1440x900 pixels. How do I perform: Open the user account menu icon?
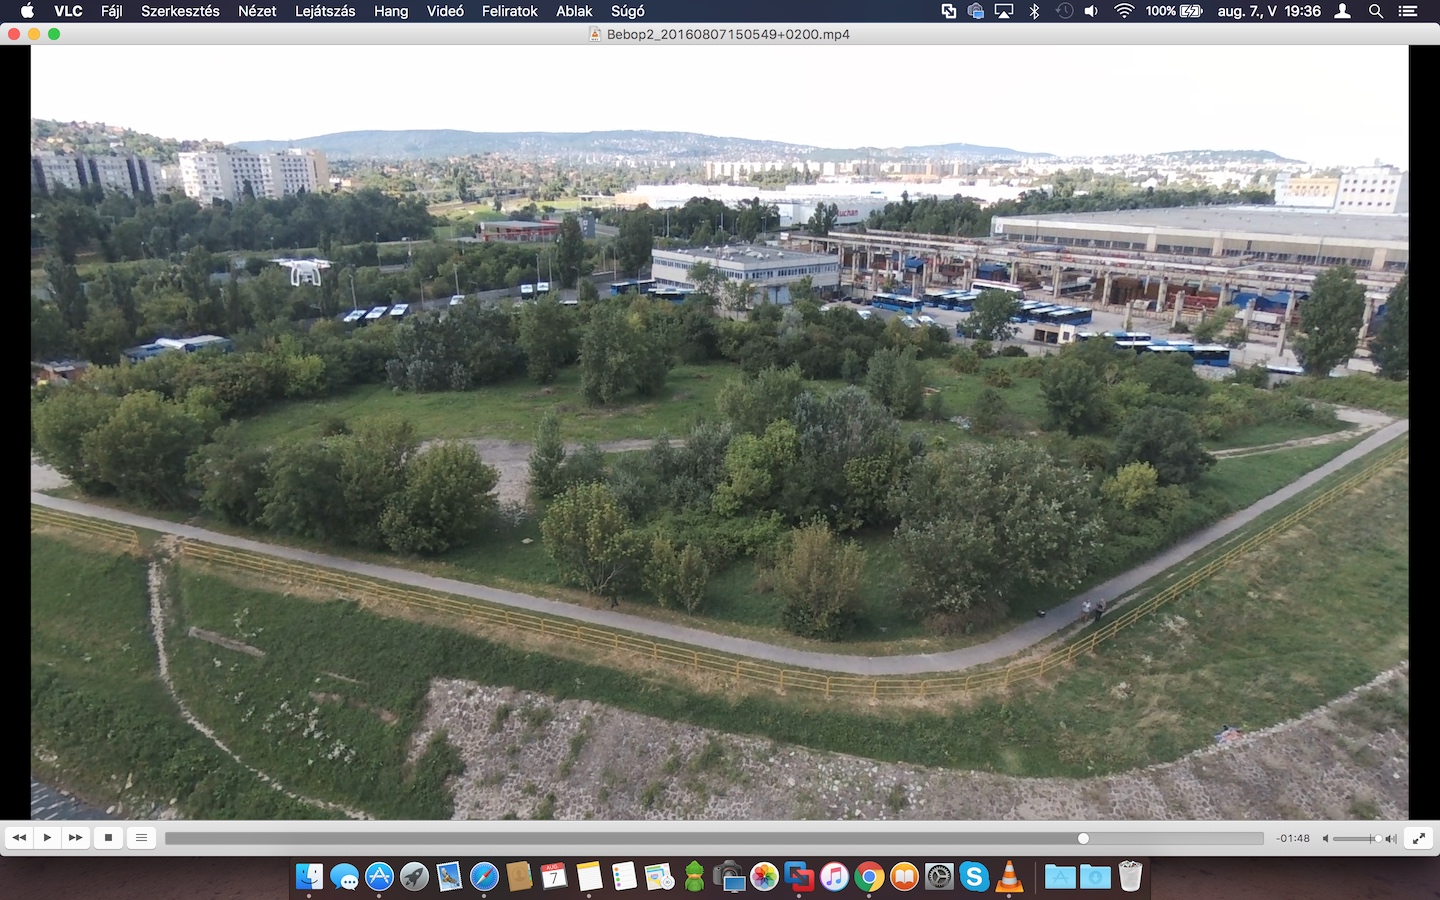[x=1343, y=11]
